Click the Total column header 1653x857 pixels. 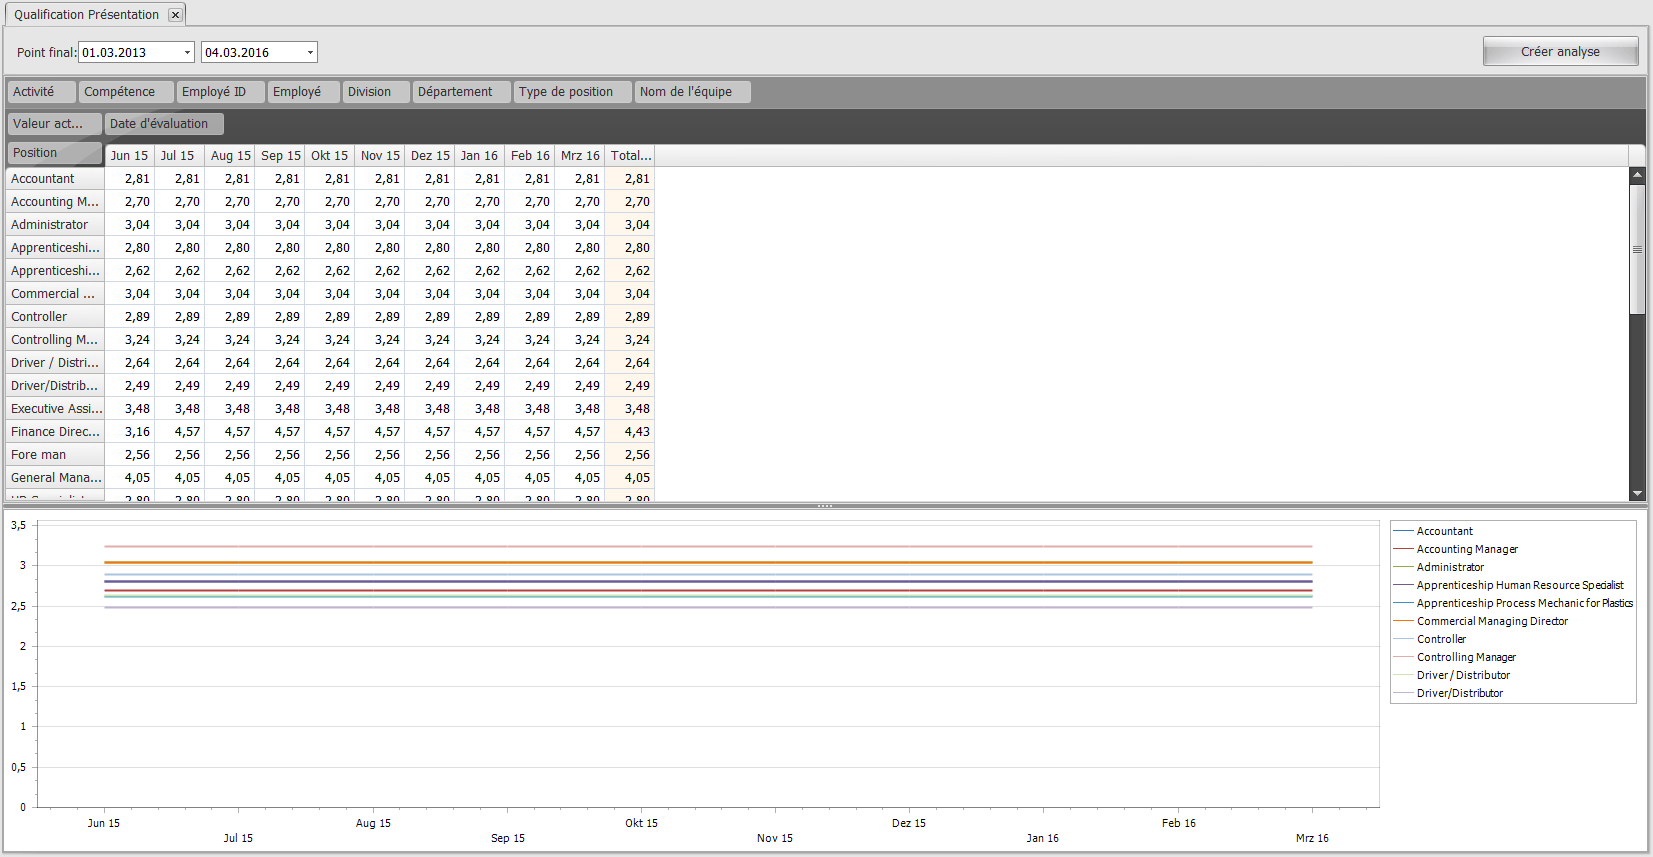630,156
